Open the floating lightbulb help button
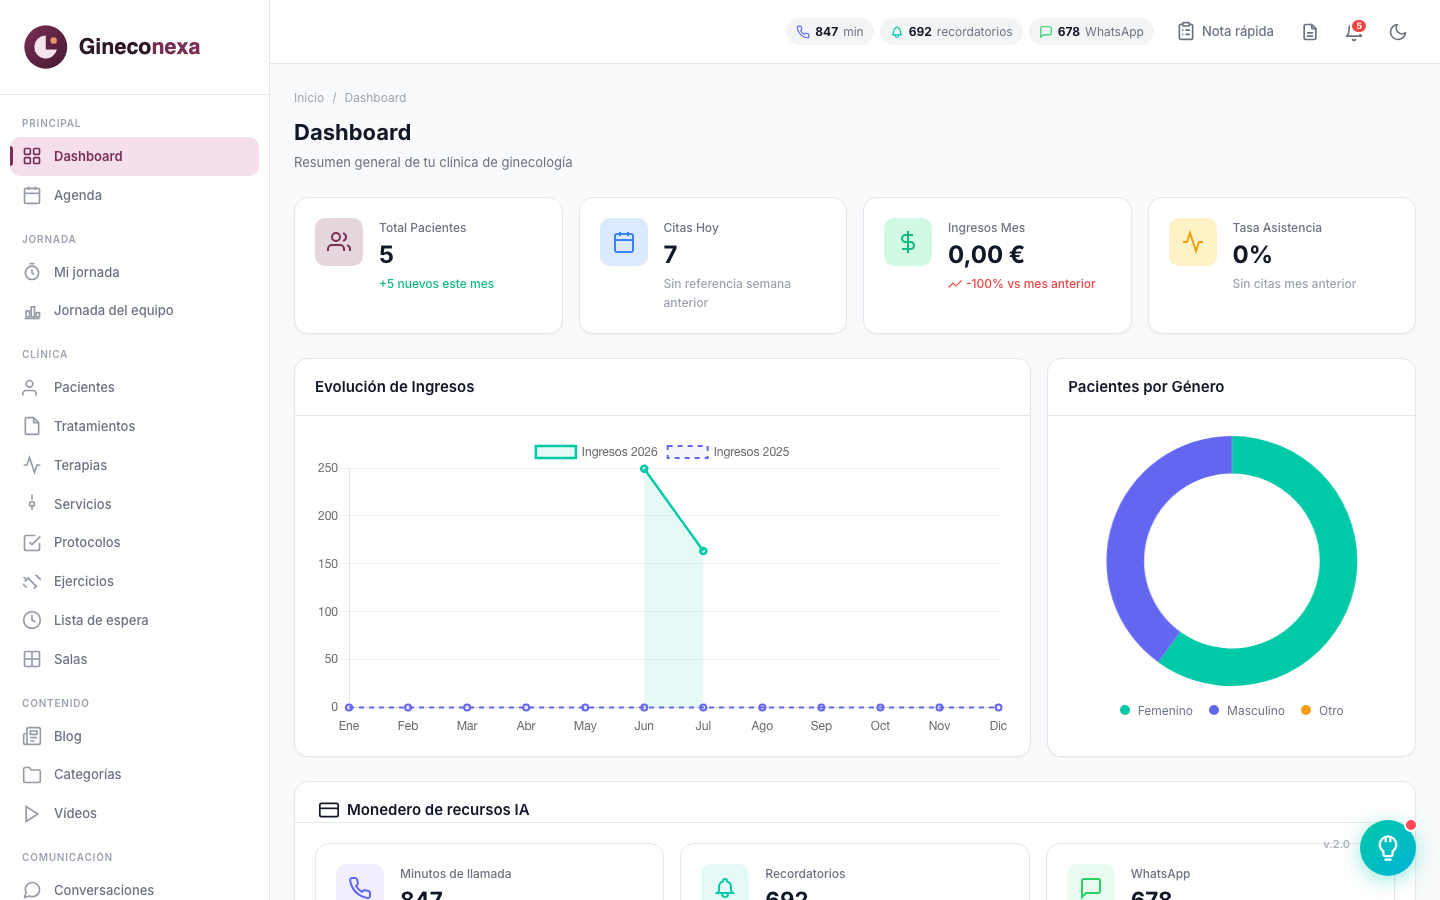Viewport: 1440px width, 900px height. tap(1388, 848)
